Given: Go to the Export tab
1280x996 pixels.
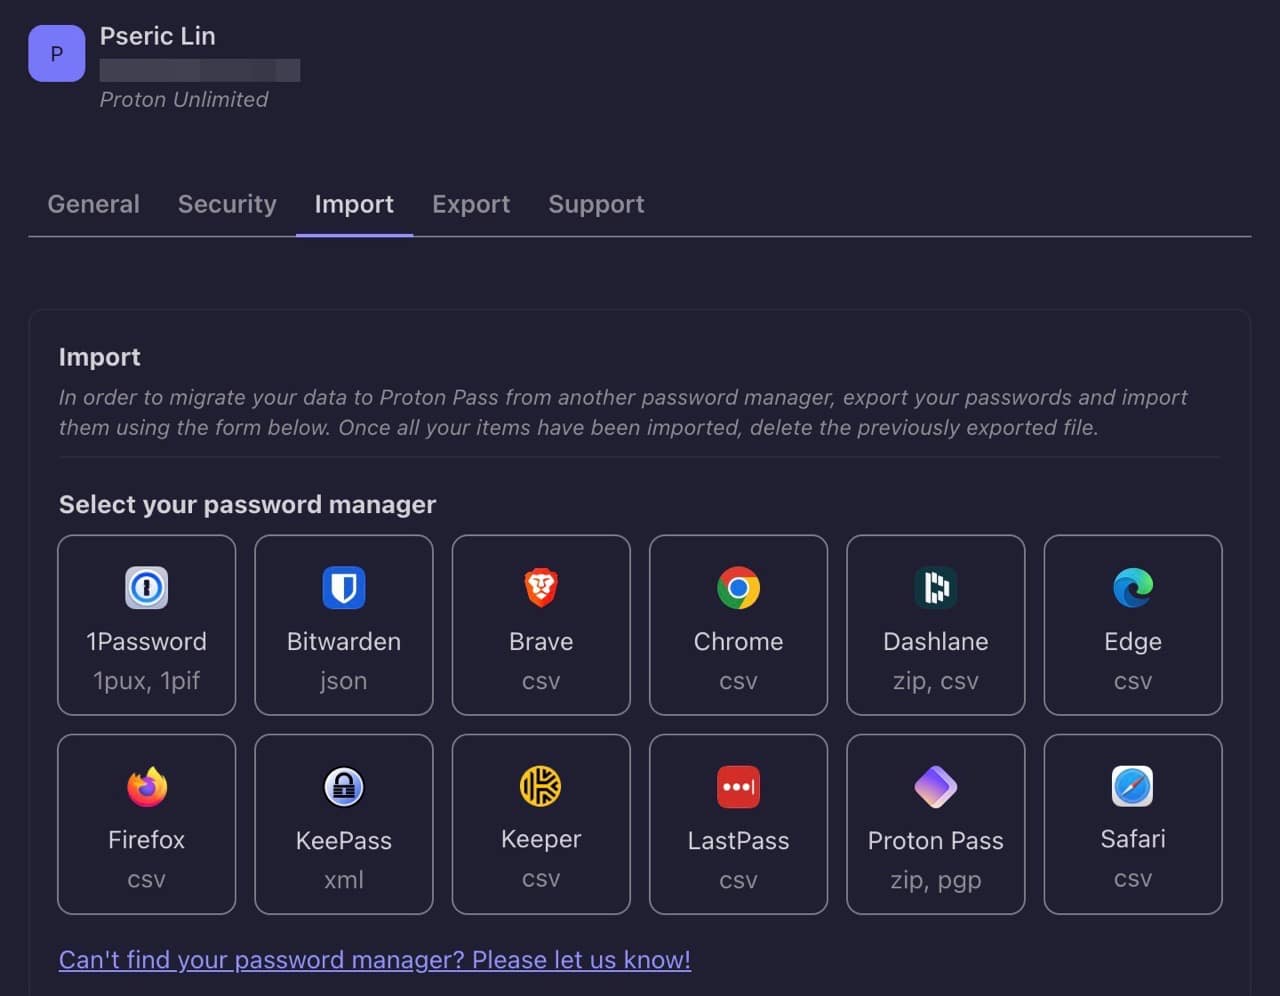Looking at the screenshot, I should pos(471,204).
